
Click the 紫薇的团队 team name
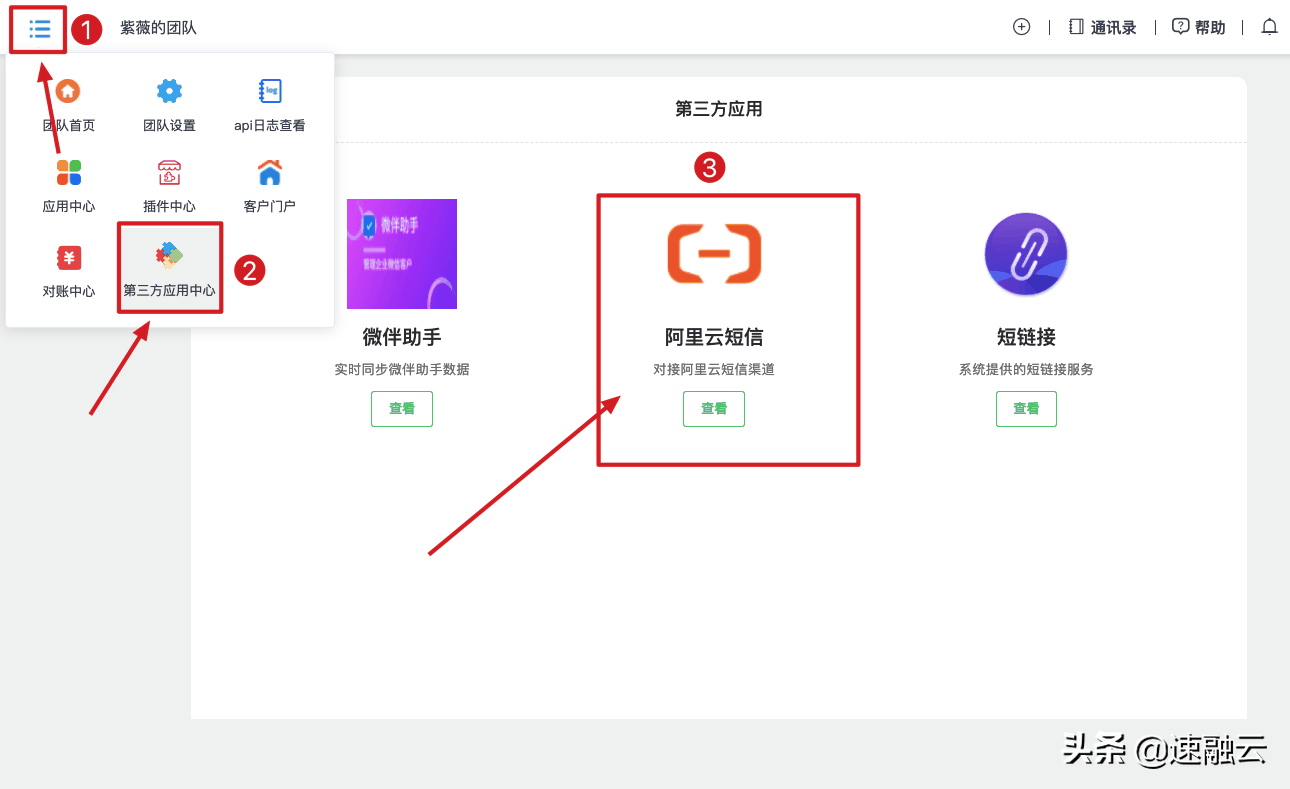[158, 28]
